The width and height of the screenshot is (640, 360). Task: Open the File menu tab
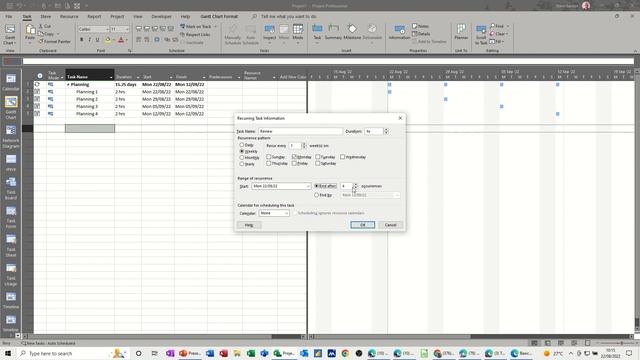point(9,16)
